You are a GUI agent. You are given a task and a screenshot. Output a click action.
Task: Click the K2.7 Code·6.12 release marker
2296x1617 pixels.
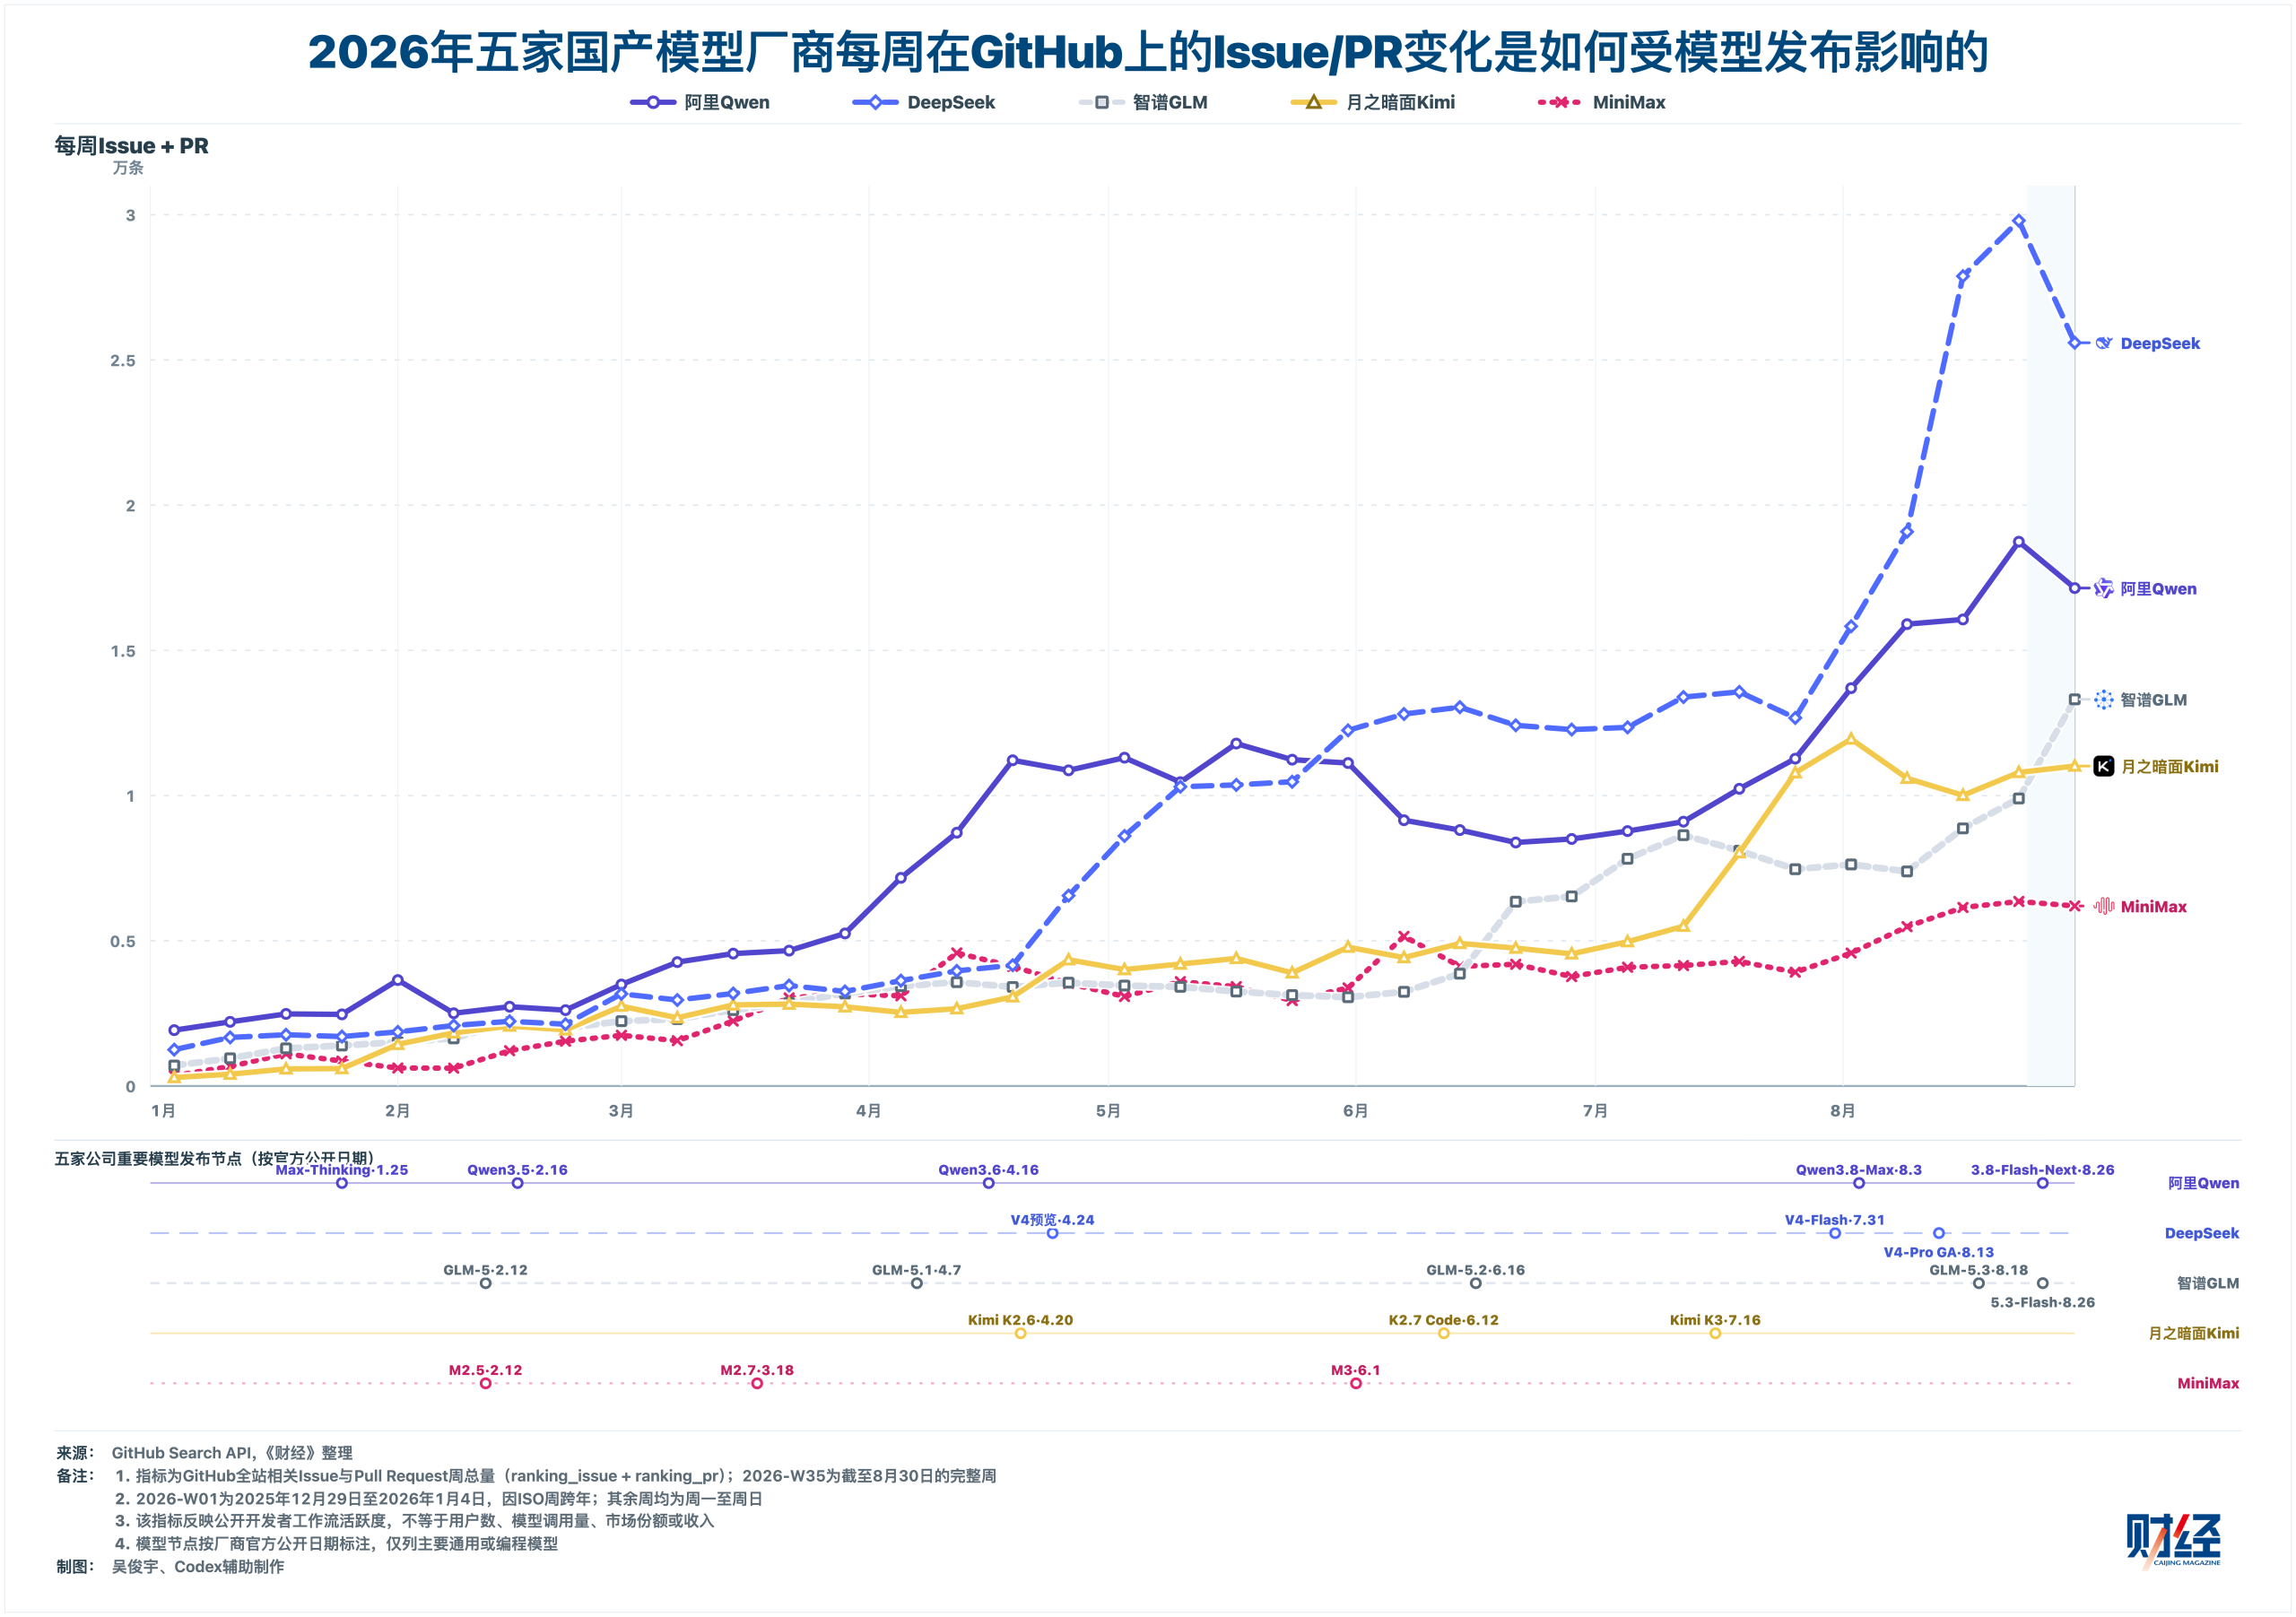[1444, 1333]
